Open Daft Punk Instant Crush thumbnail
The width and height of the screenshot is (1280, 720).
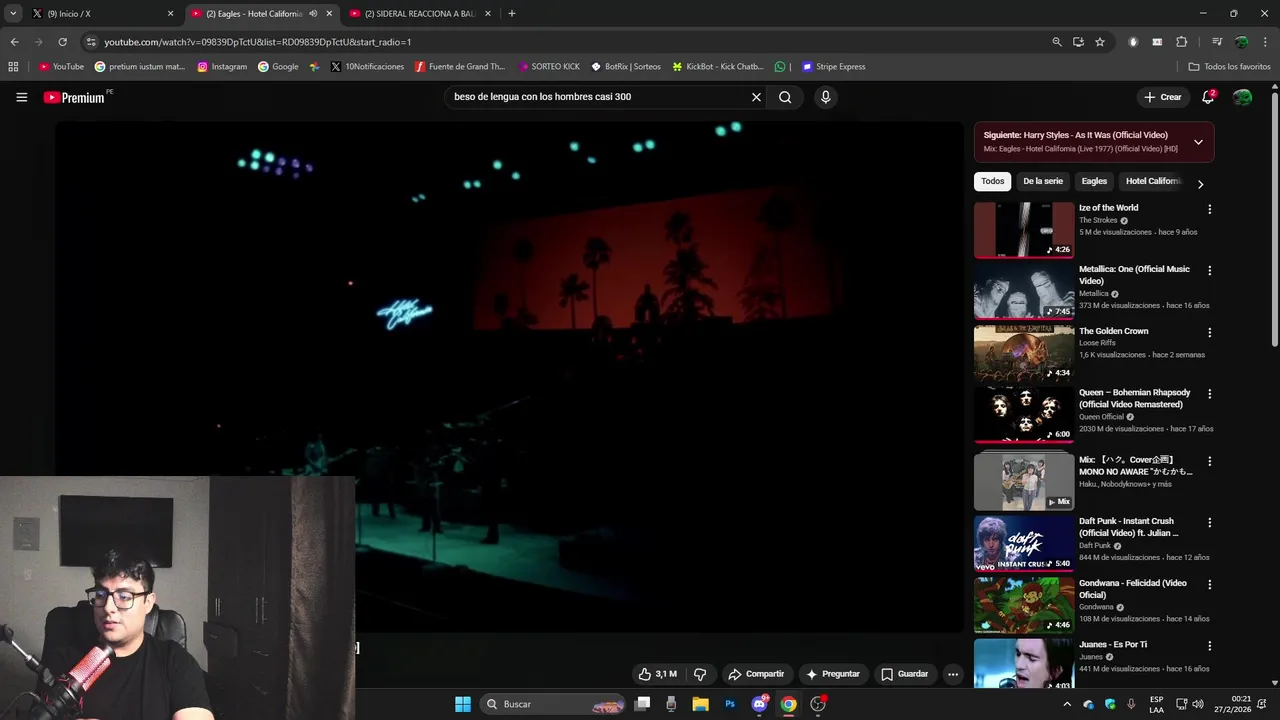pos(1024,543)
